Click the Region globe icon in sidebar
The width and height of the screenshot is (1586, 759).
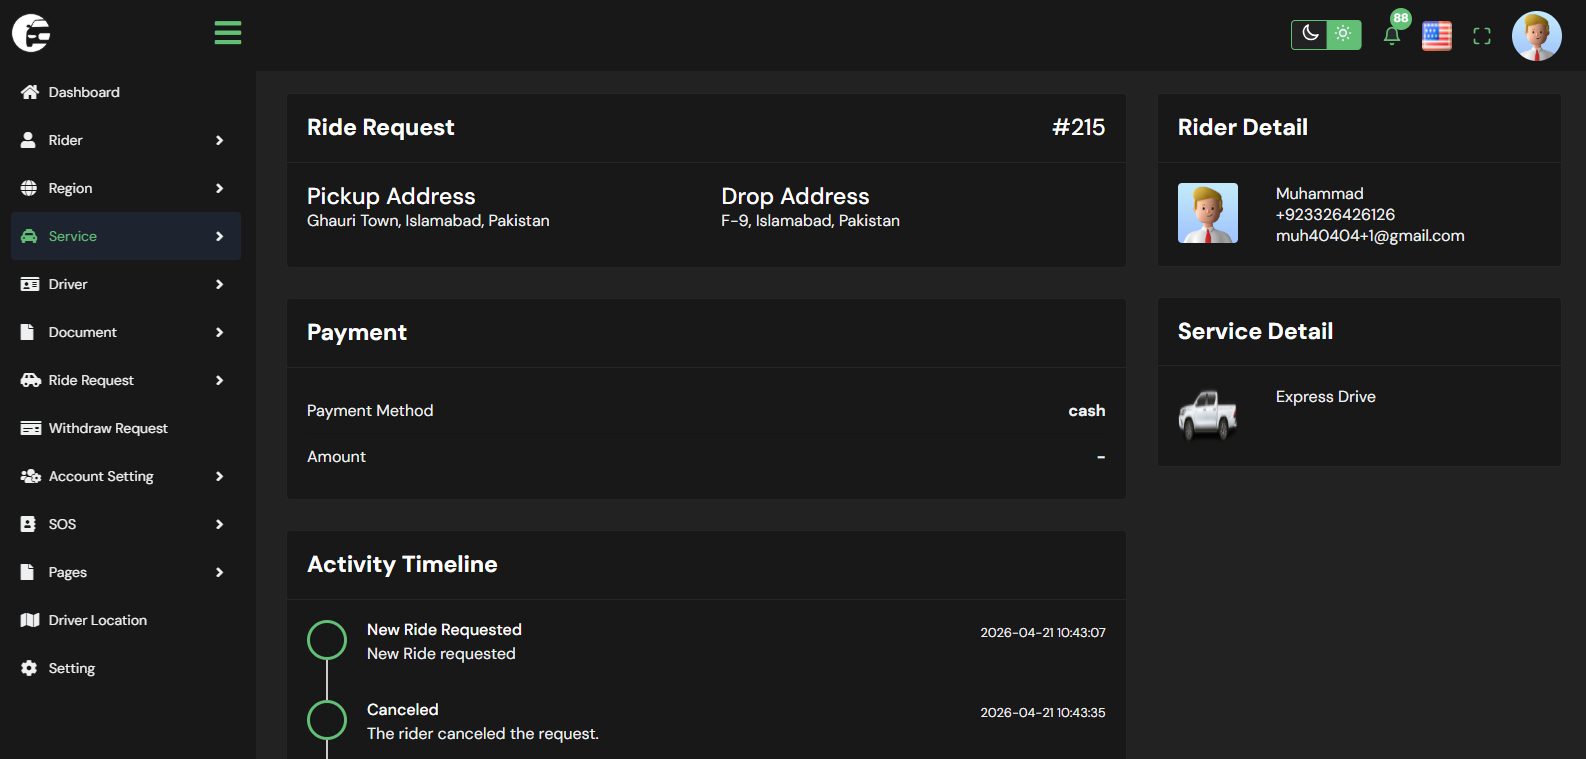pyautogui.click(x=29, y=188)
